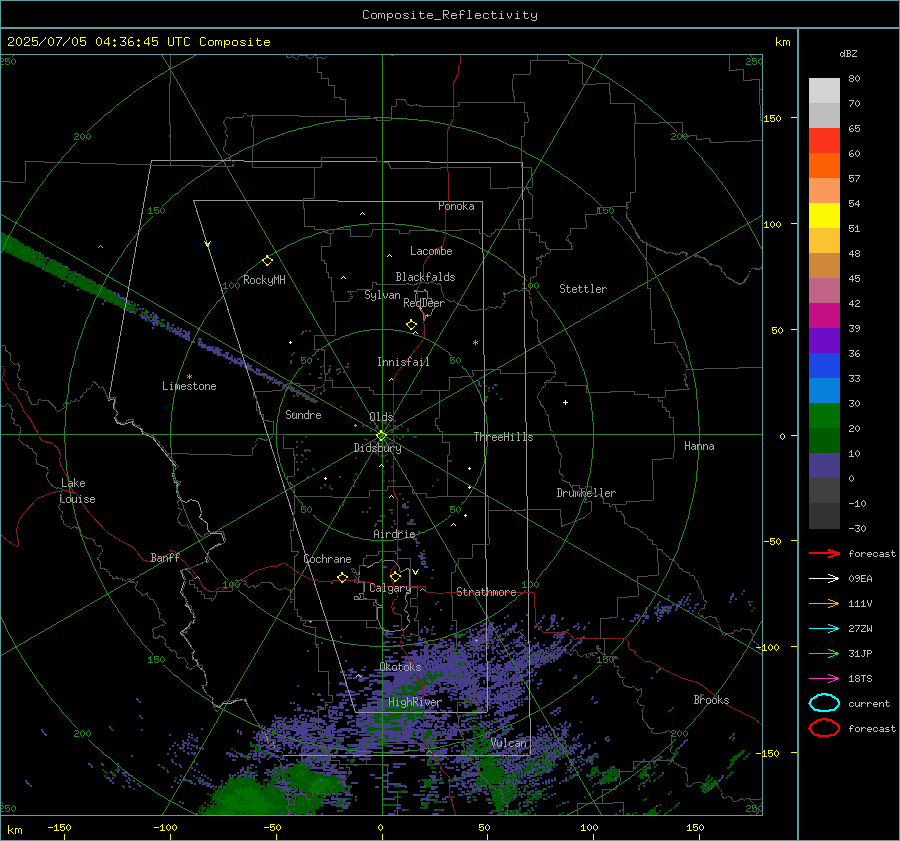
Task: Click the green 31JP arrow icon
Action: click(x=824, y=653)
